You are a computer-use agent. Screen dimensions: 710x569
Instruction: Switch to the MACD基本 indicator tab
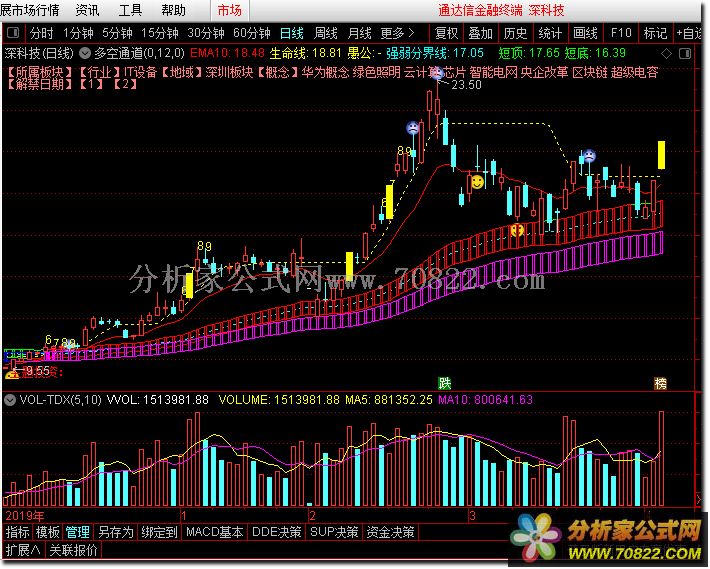(214, 532)
